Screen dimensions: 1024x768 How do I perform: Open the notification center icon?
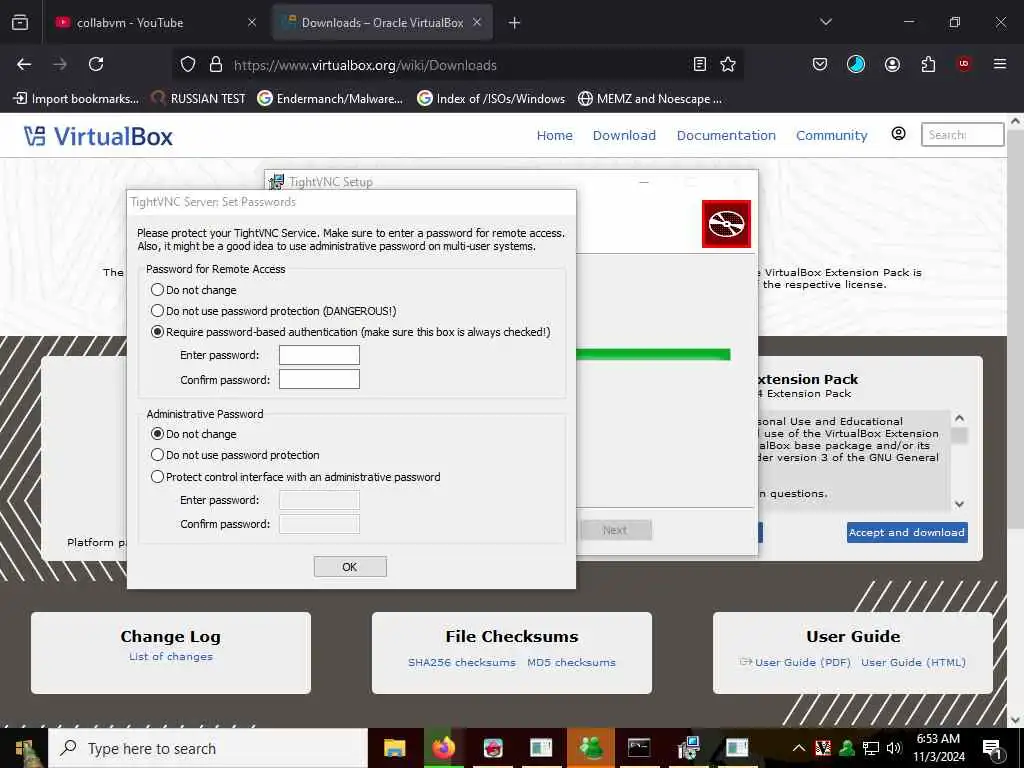pyautogui.click(x=992, y=749)
